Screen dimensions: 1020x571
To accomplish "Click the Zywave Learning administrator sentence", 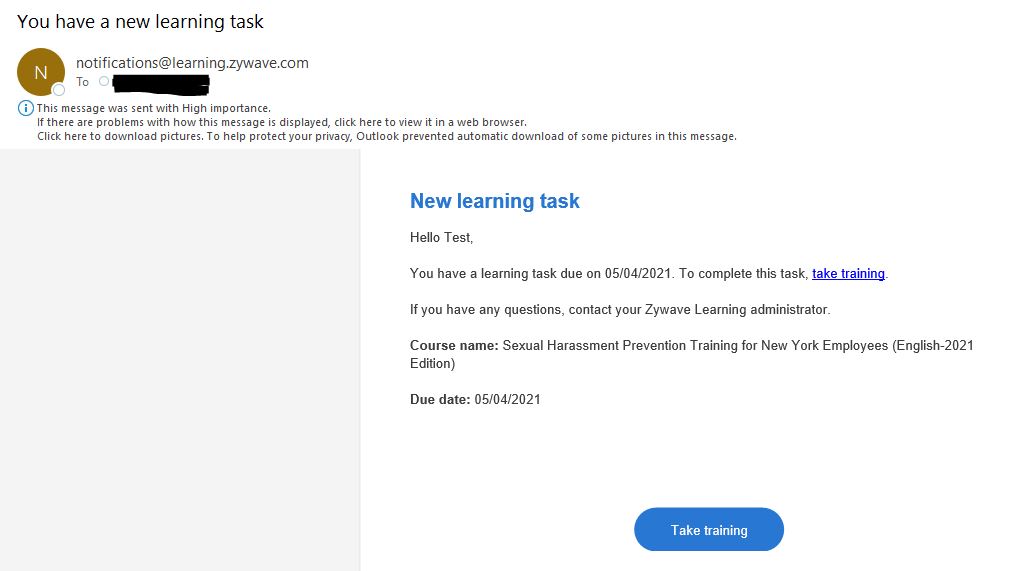I will pyautogui.click(x=620, y=310).
